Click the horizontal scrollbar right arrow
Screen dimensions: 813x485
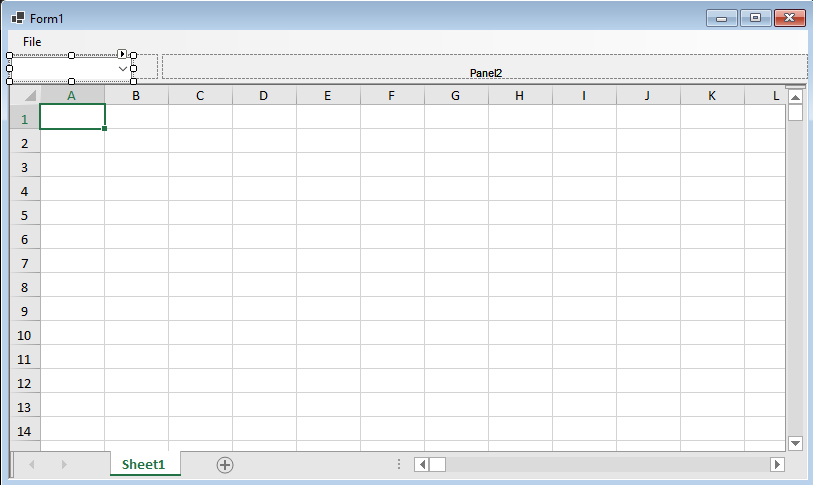coord(777,464)
